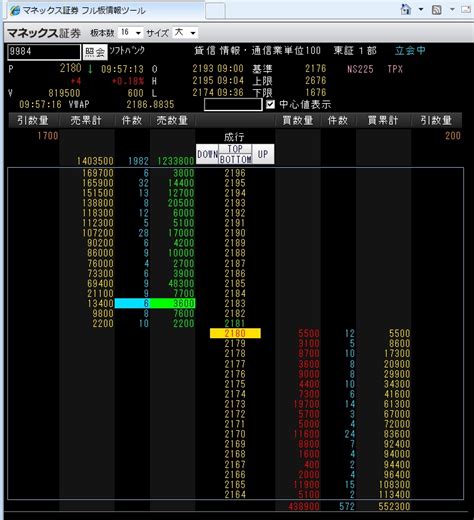Click the TPX index label
474x520 pixels.
click(x=395, y=69)
